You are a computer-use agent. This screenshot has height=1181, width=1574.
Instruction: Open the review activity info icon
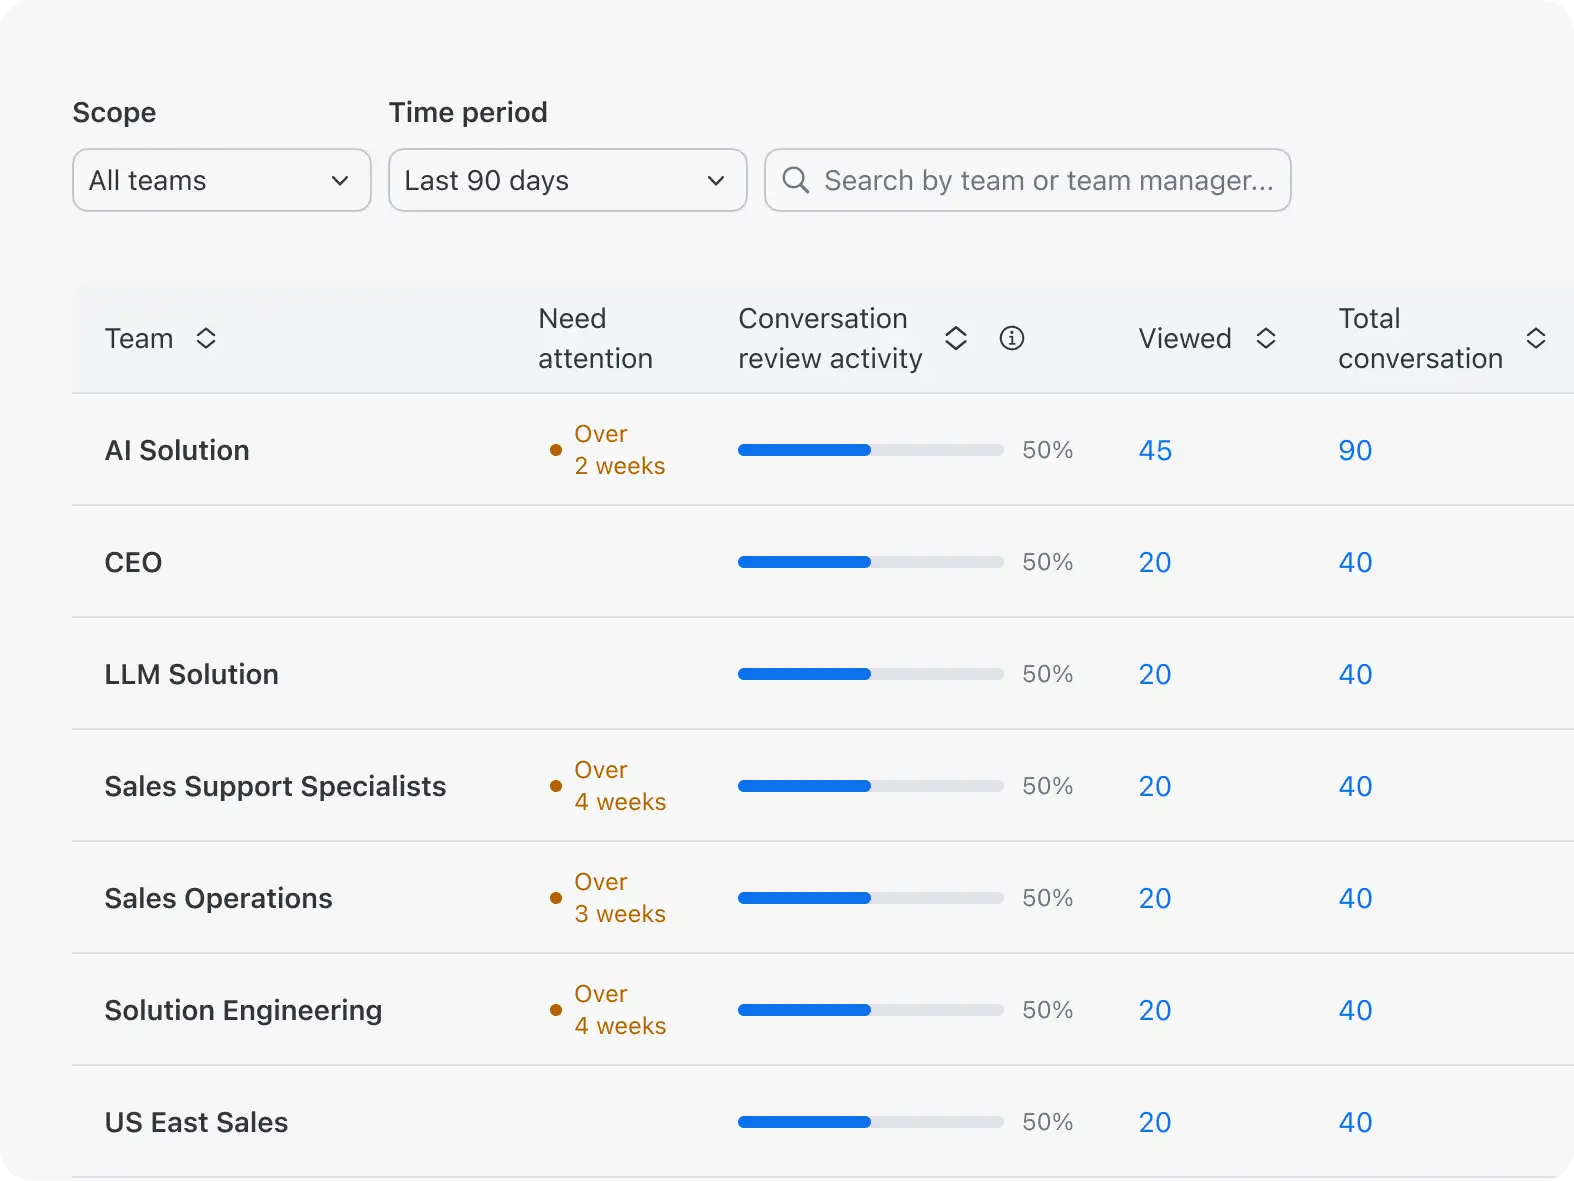tap(1011, 339)
